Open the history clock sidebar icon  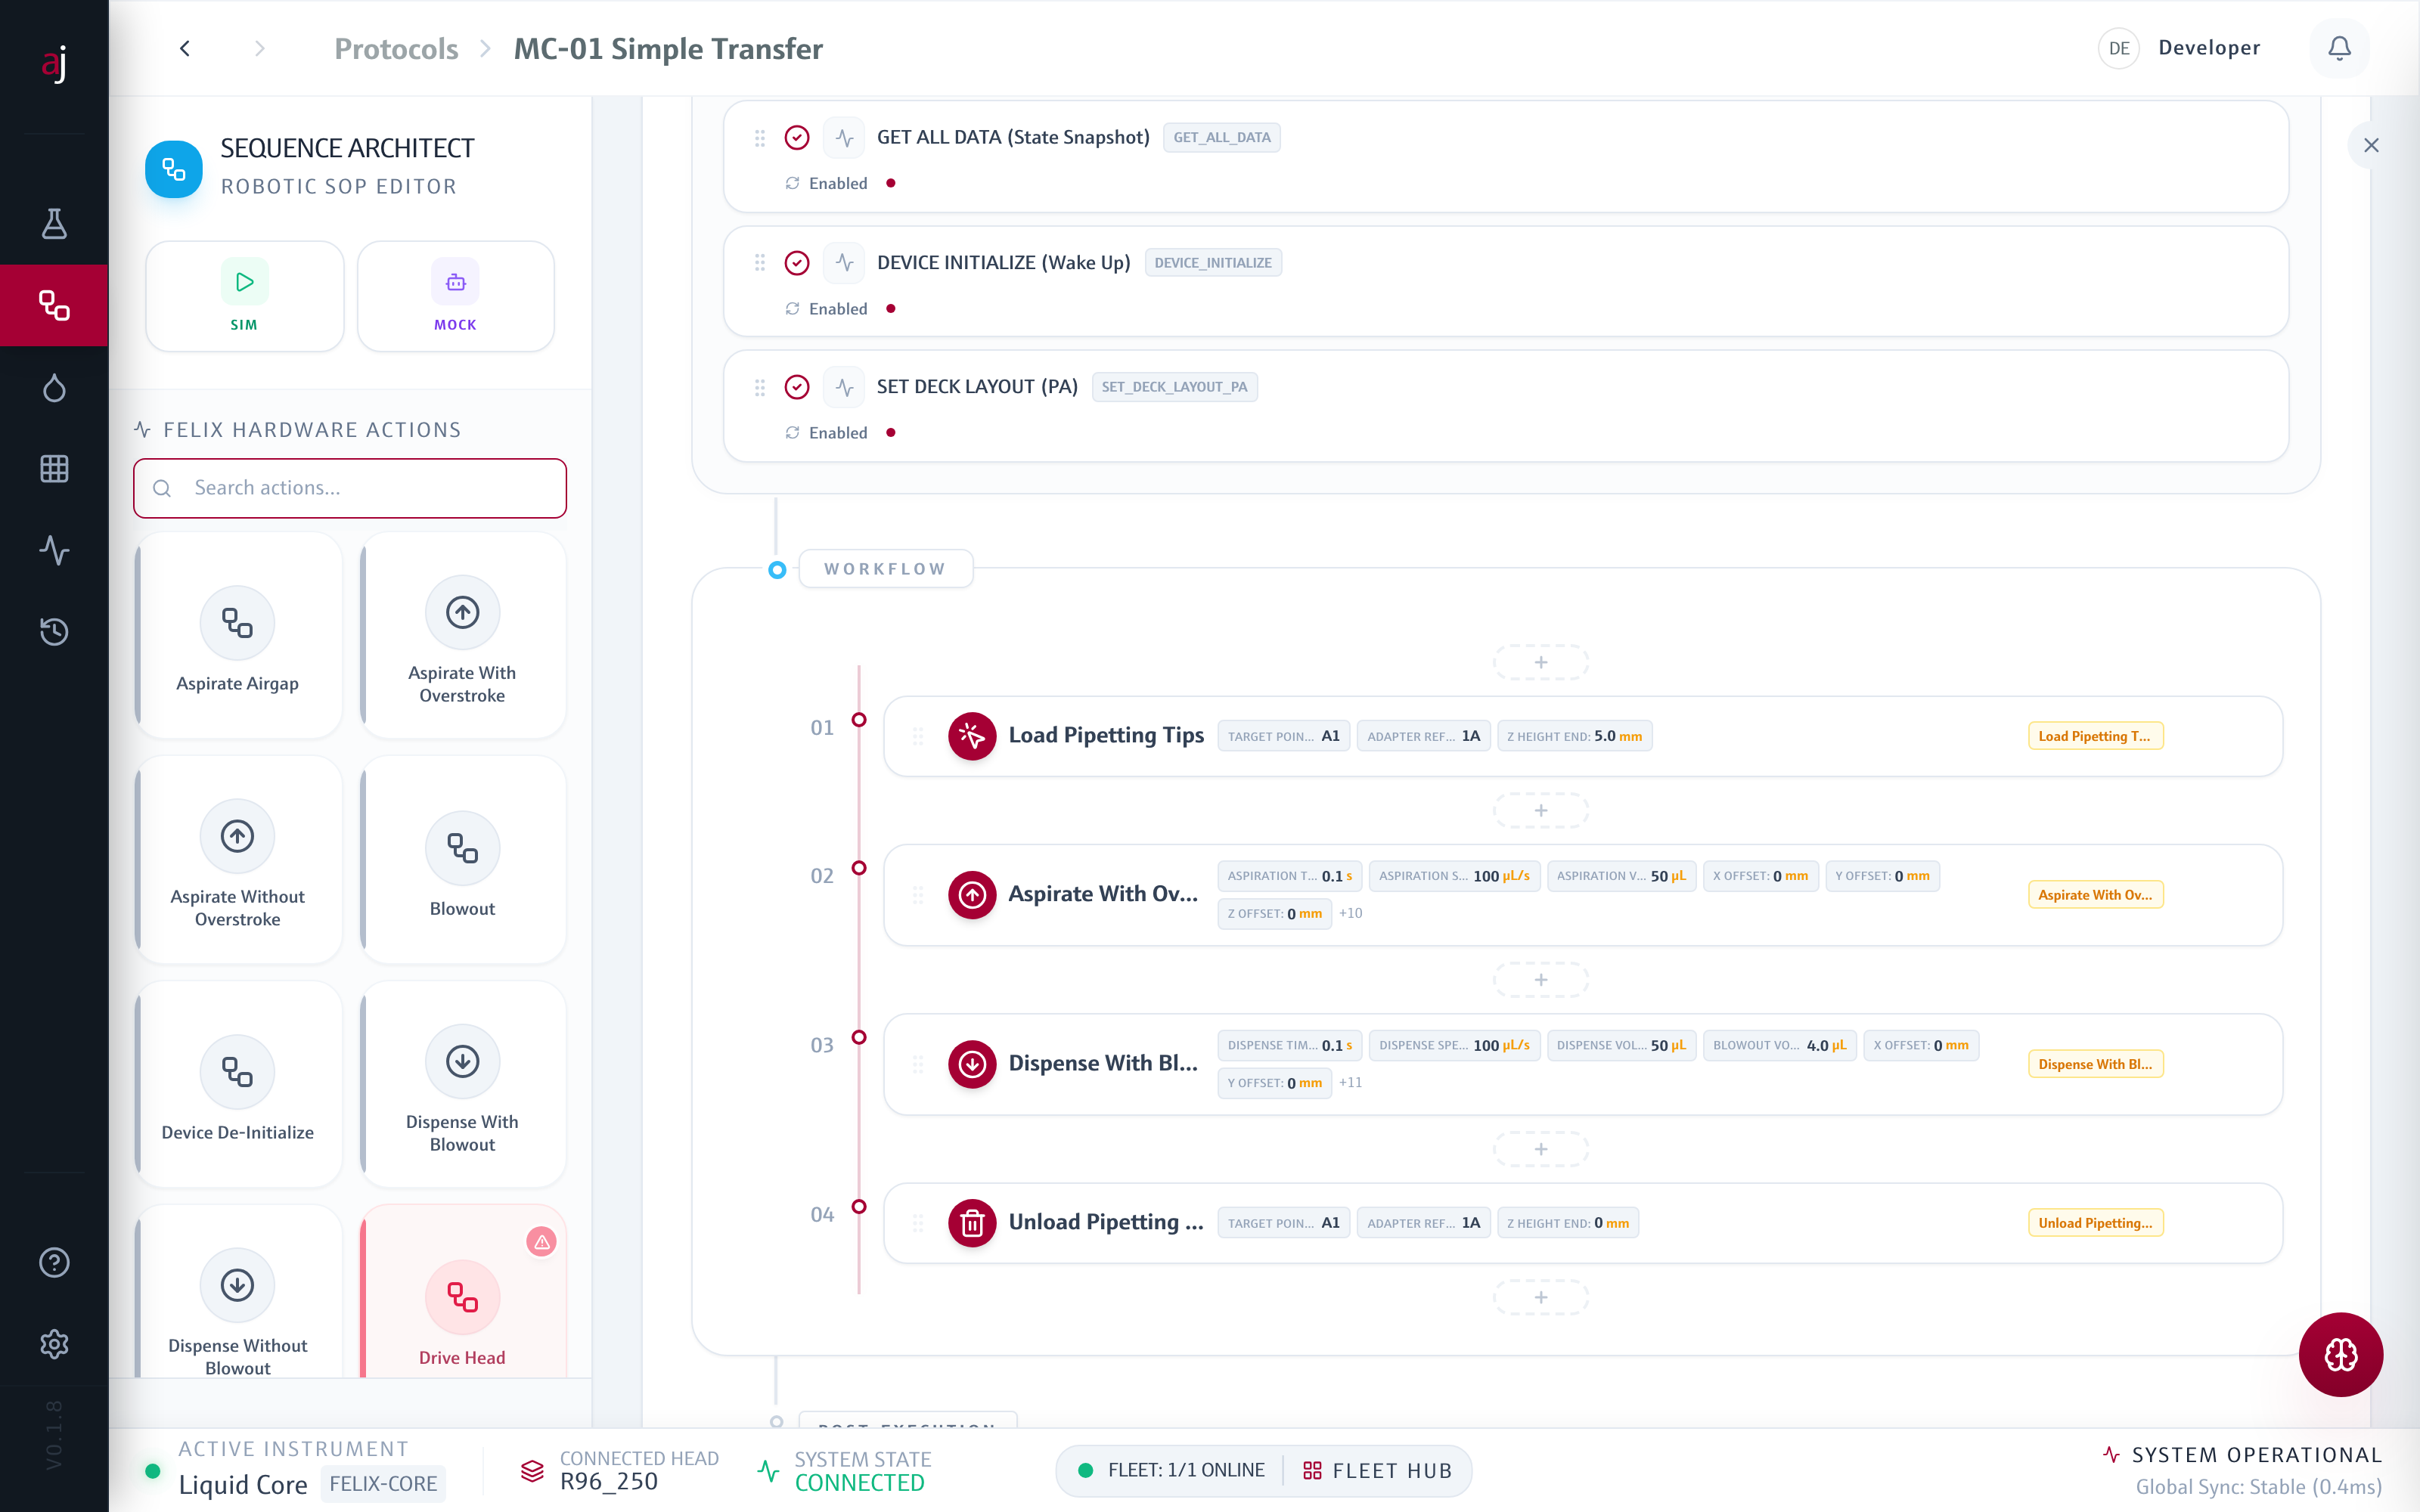(54, 631)
